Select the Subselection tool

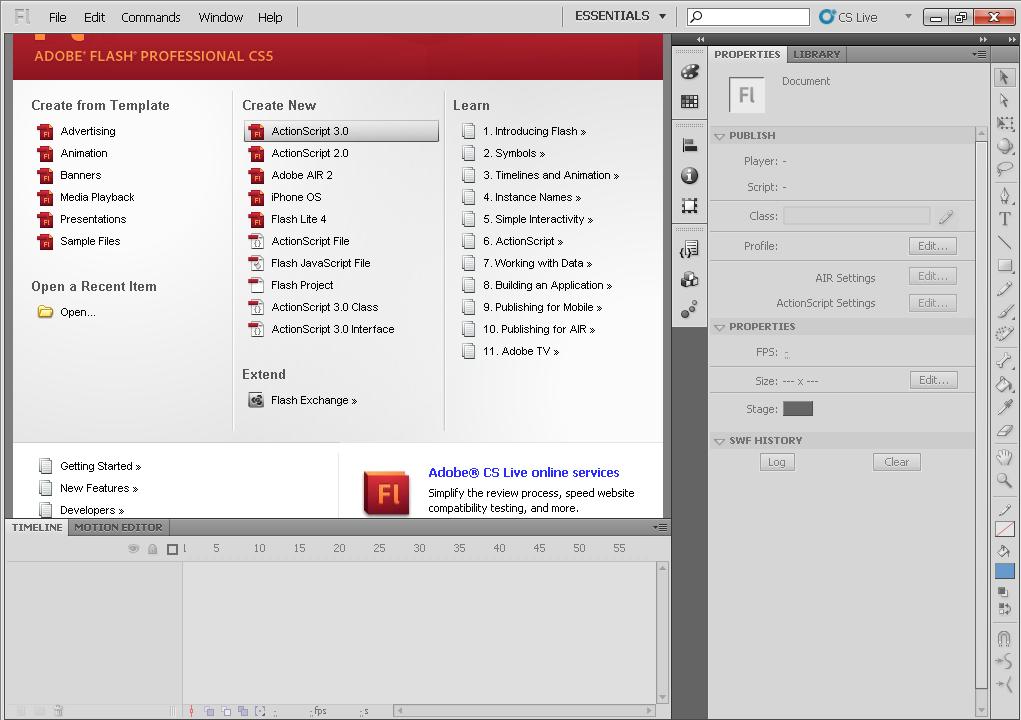coord(1005,100)
